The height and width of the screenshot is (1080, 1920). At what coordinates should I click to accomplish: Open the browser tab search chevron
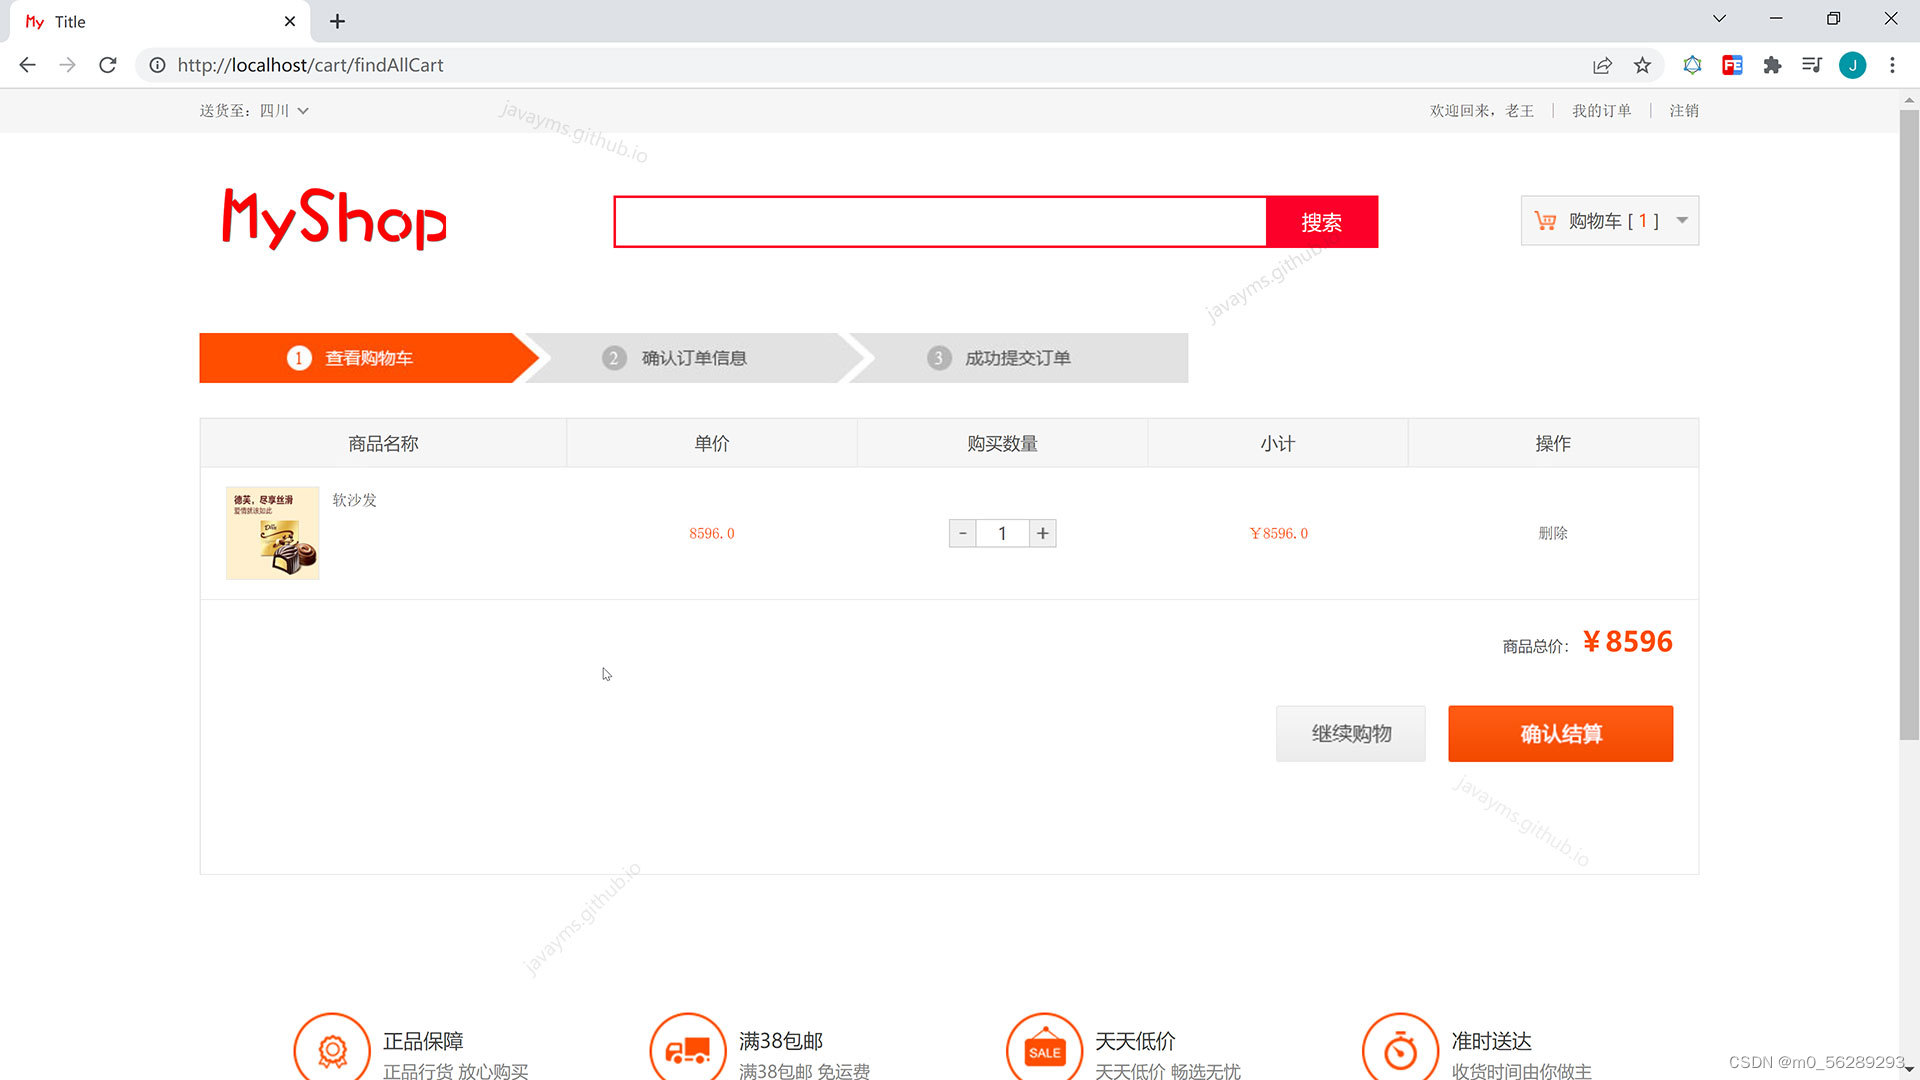tap(1718, 18)
